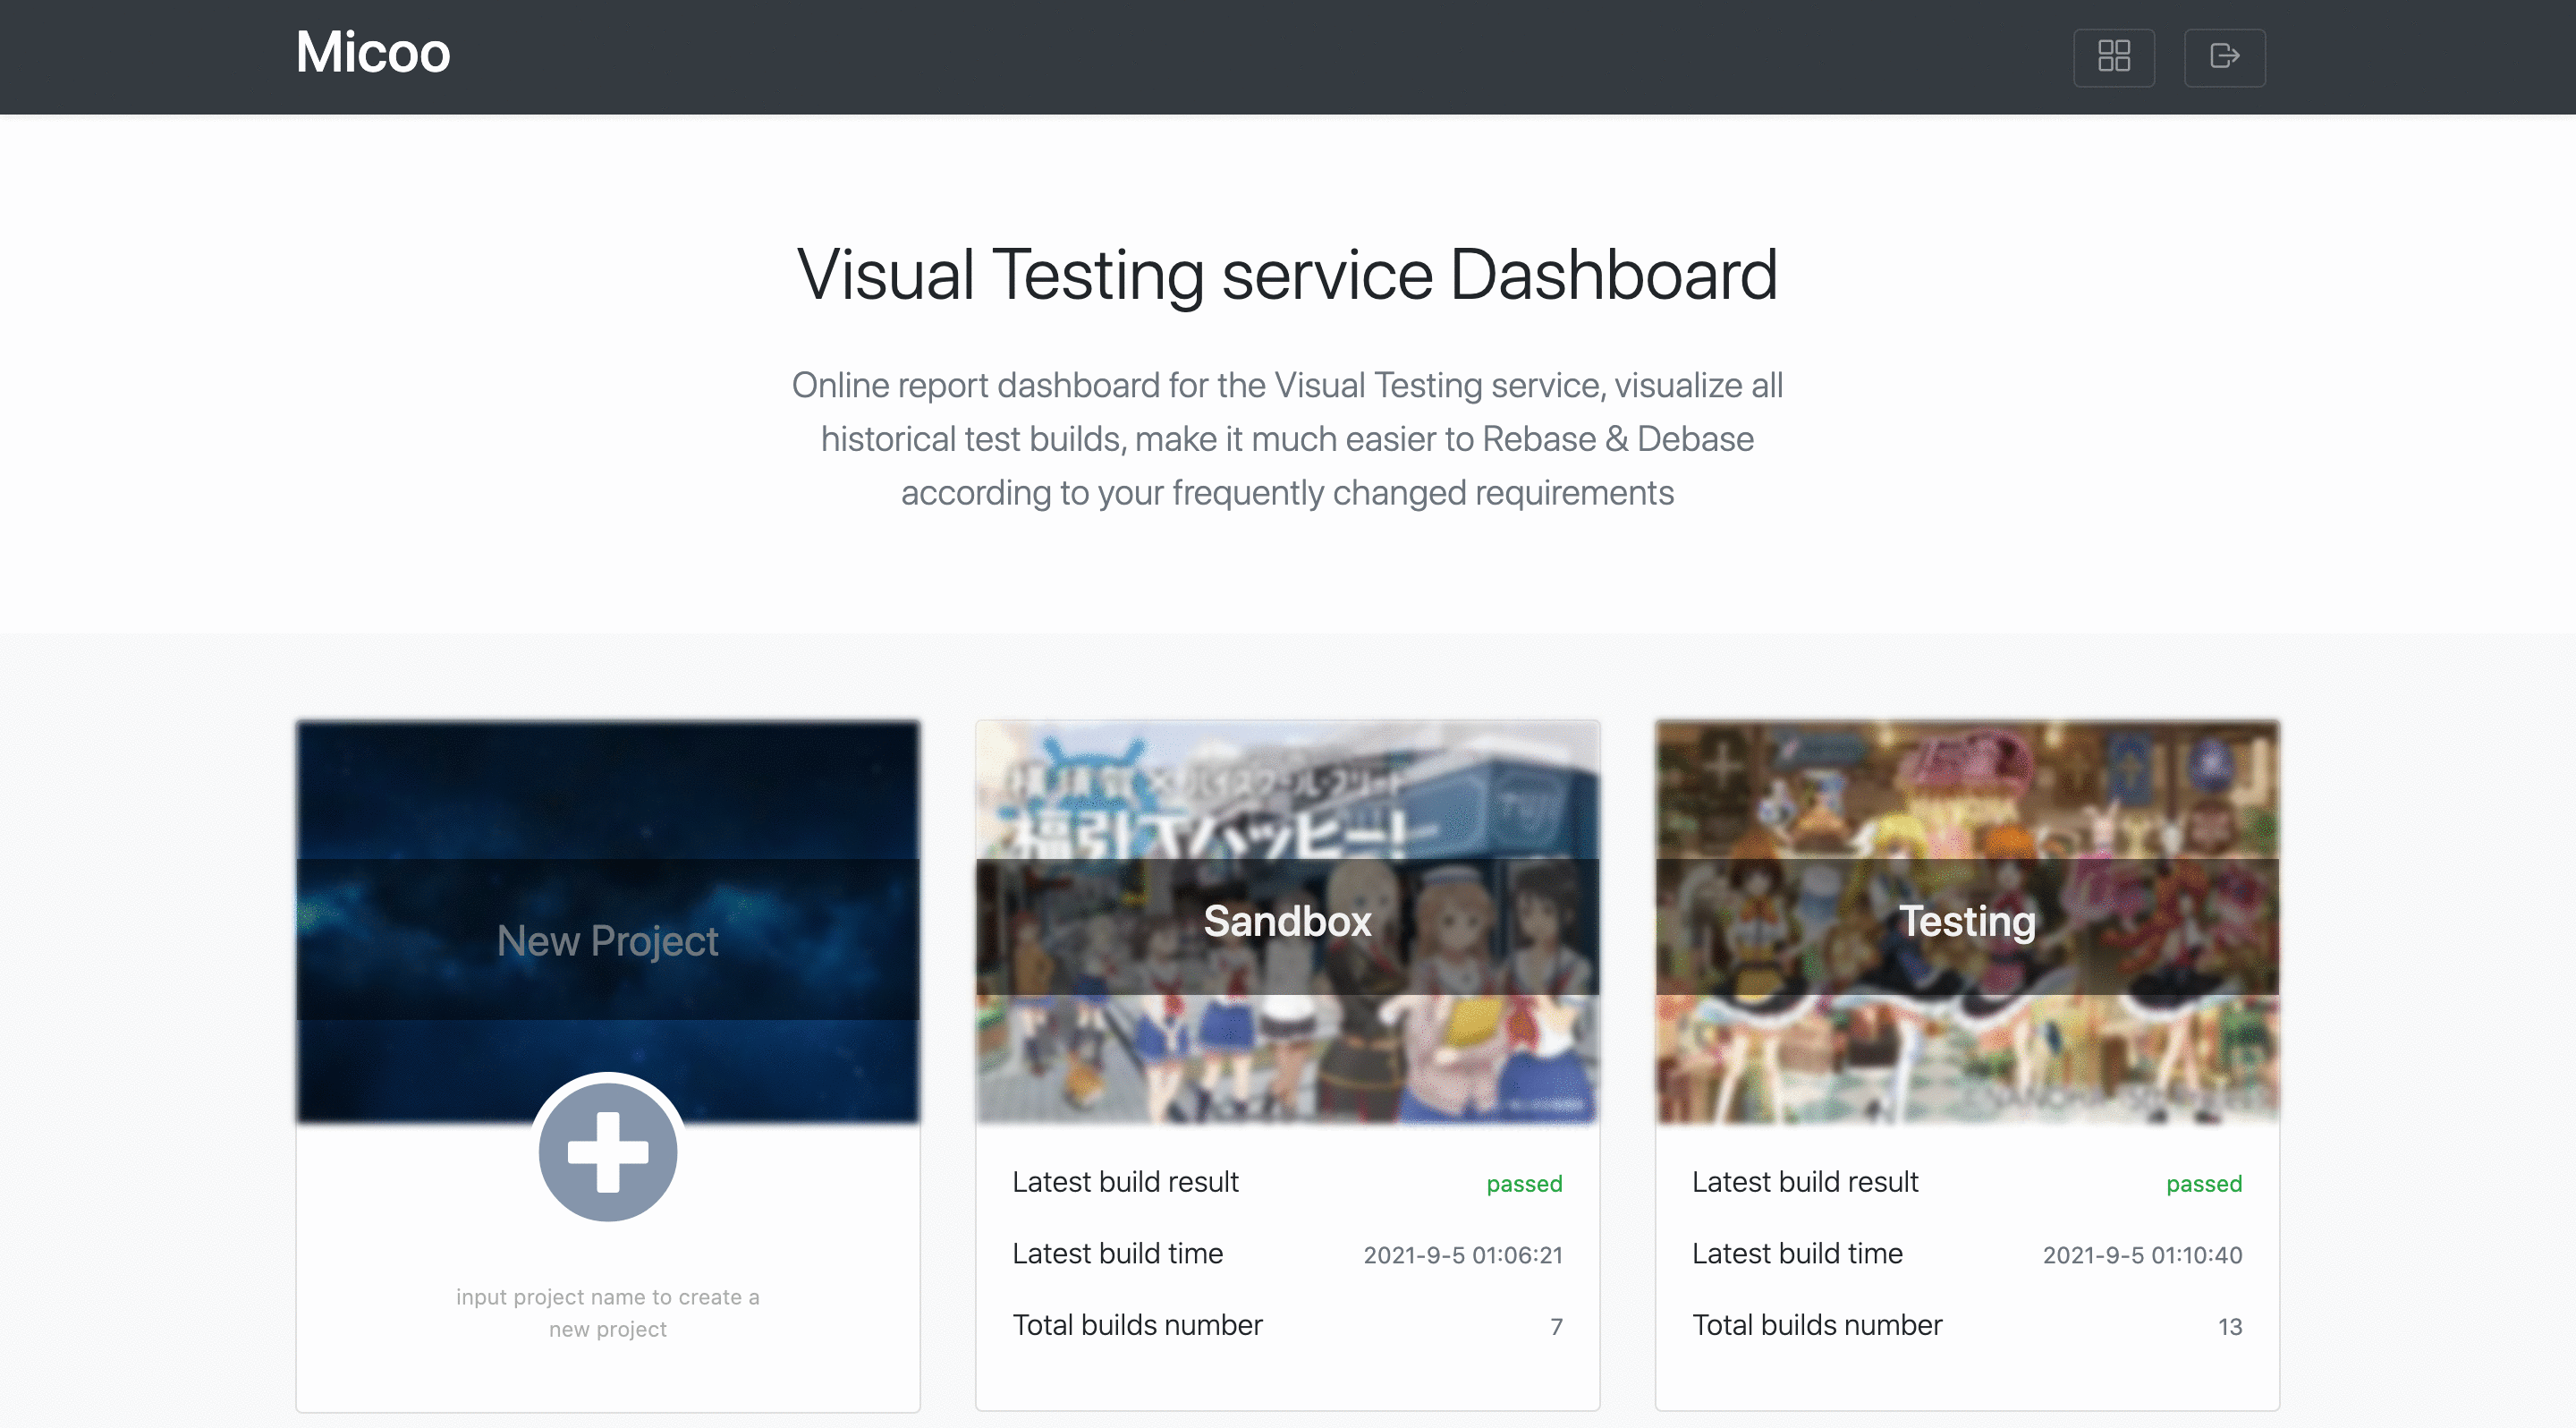2576x1428 pixels.
Task: Click the Total builds number label in Testing
Action: 1816,1325
